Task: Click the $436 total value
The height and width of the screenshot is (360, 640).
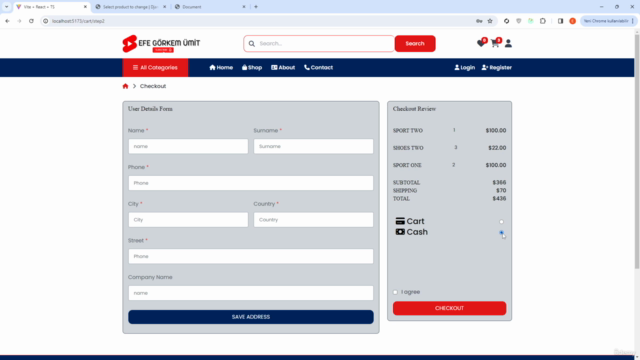Action: tap(499, 199)
